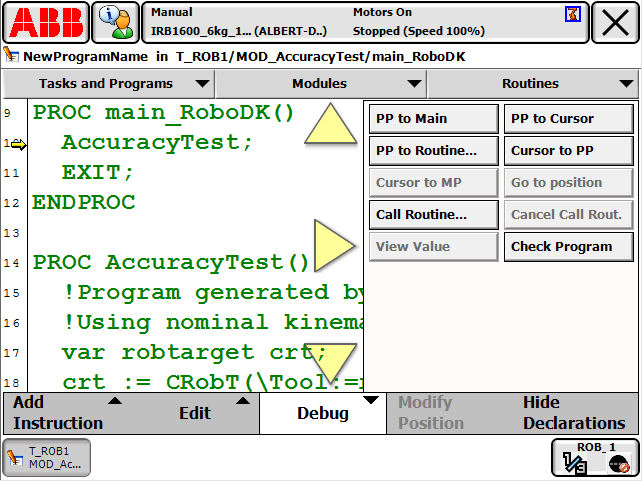The height and width of the screenshot is (482, 642).
Task: Select the '!Using nominal kinema' comment line
Action: click(x=213, y=323)
